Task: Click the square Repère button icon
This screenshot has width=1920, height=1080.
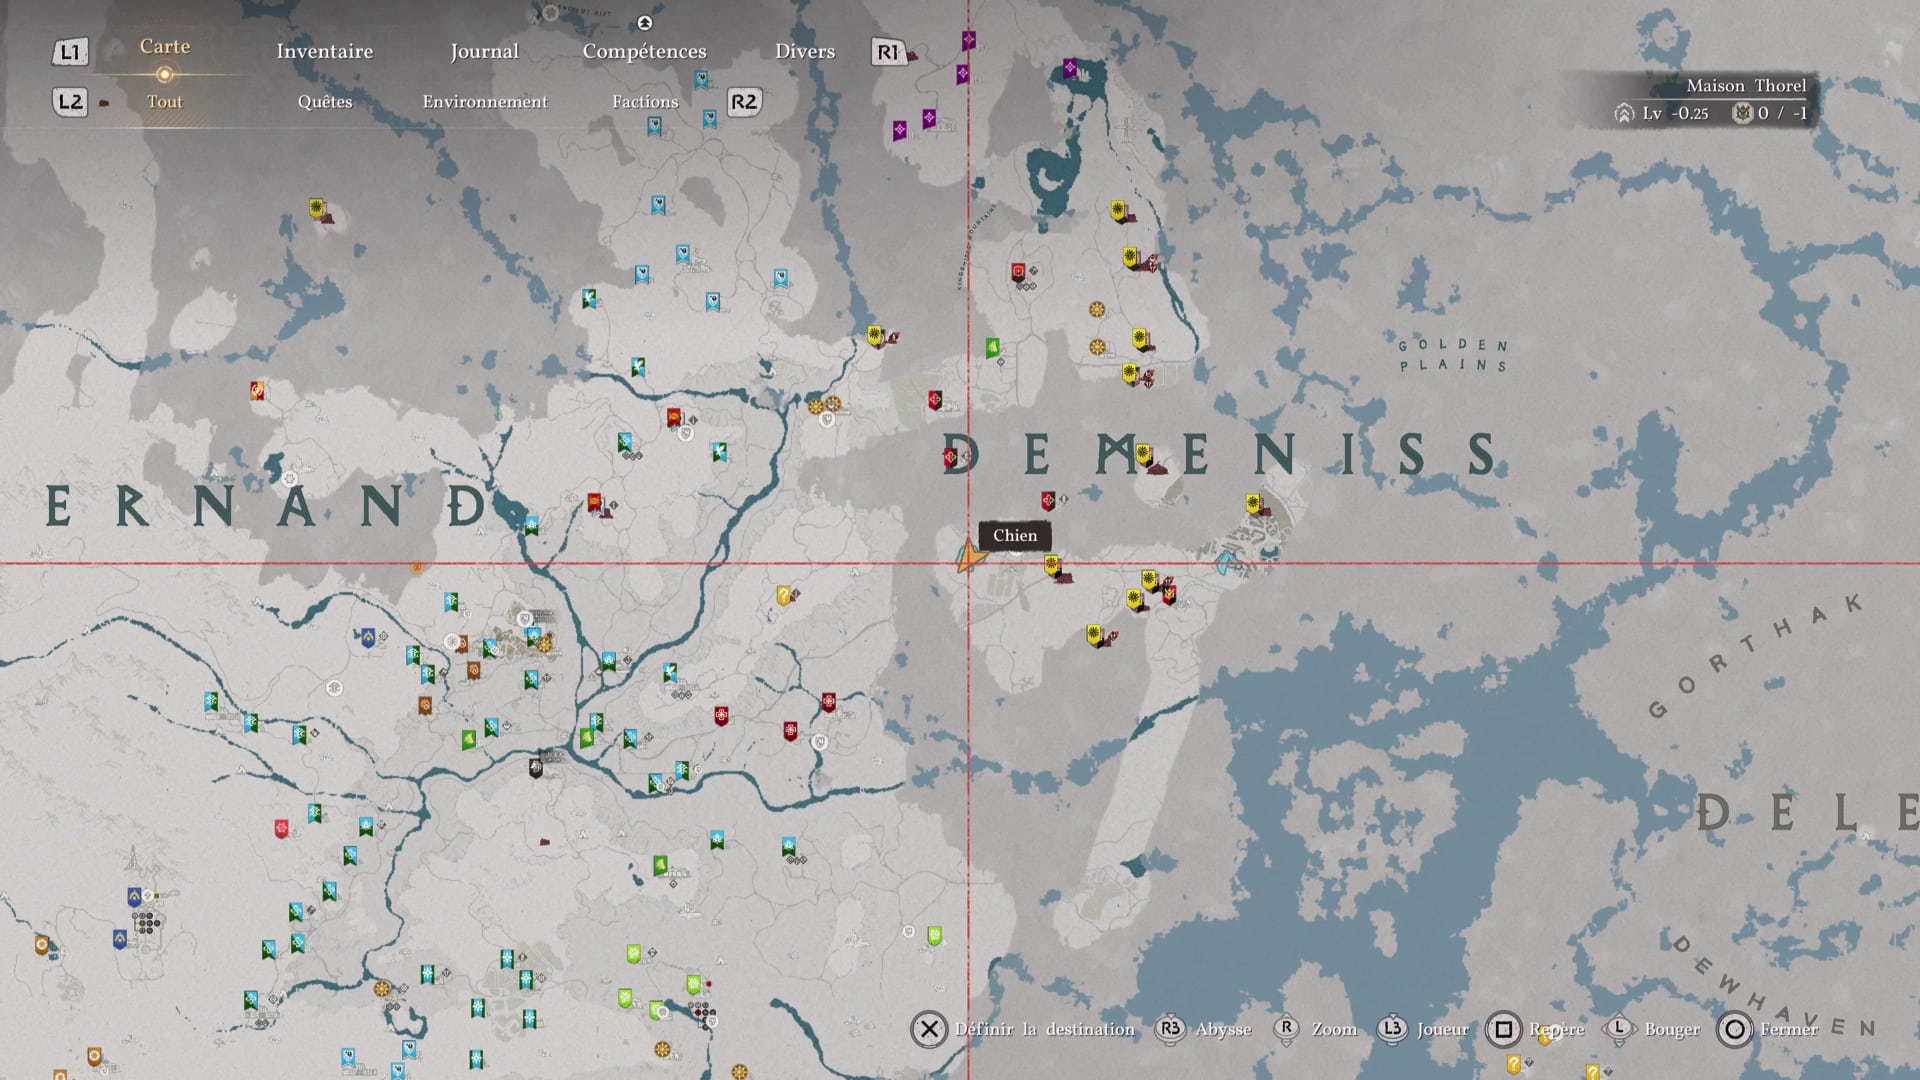Action: [x=1503, y=1029]
